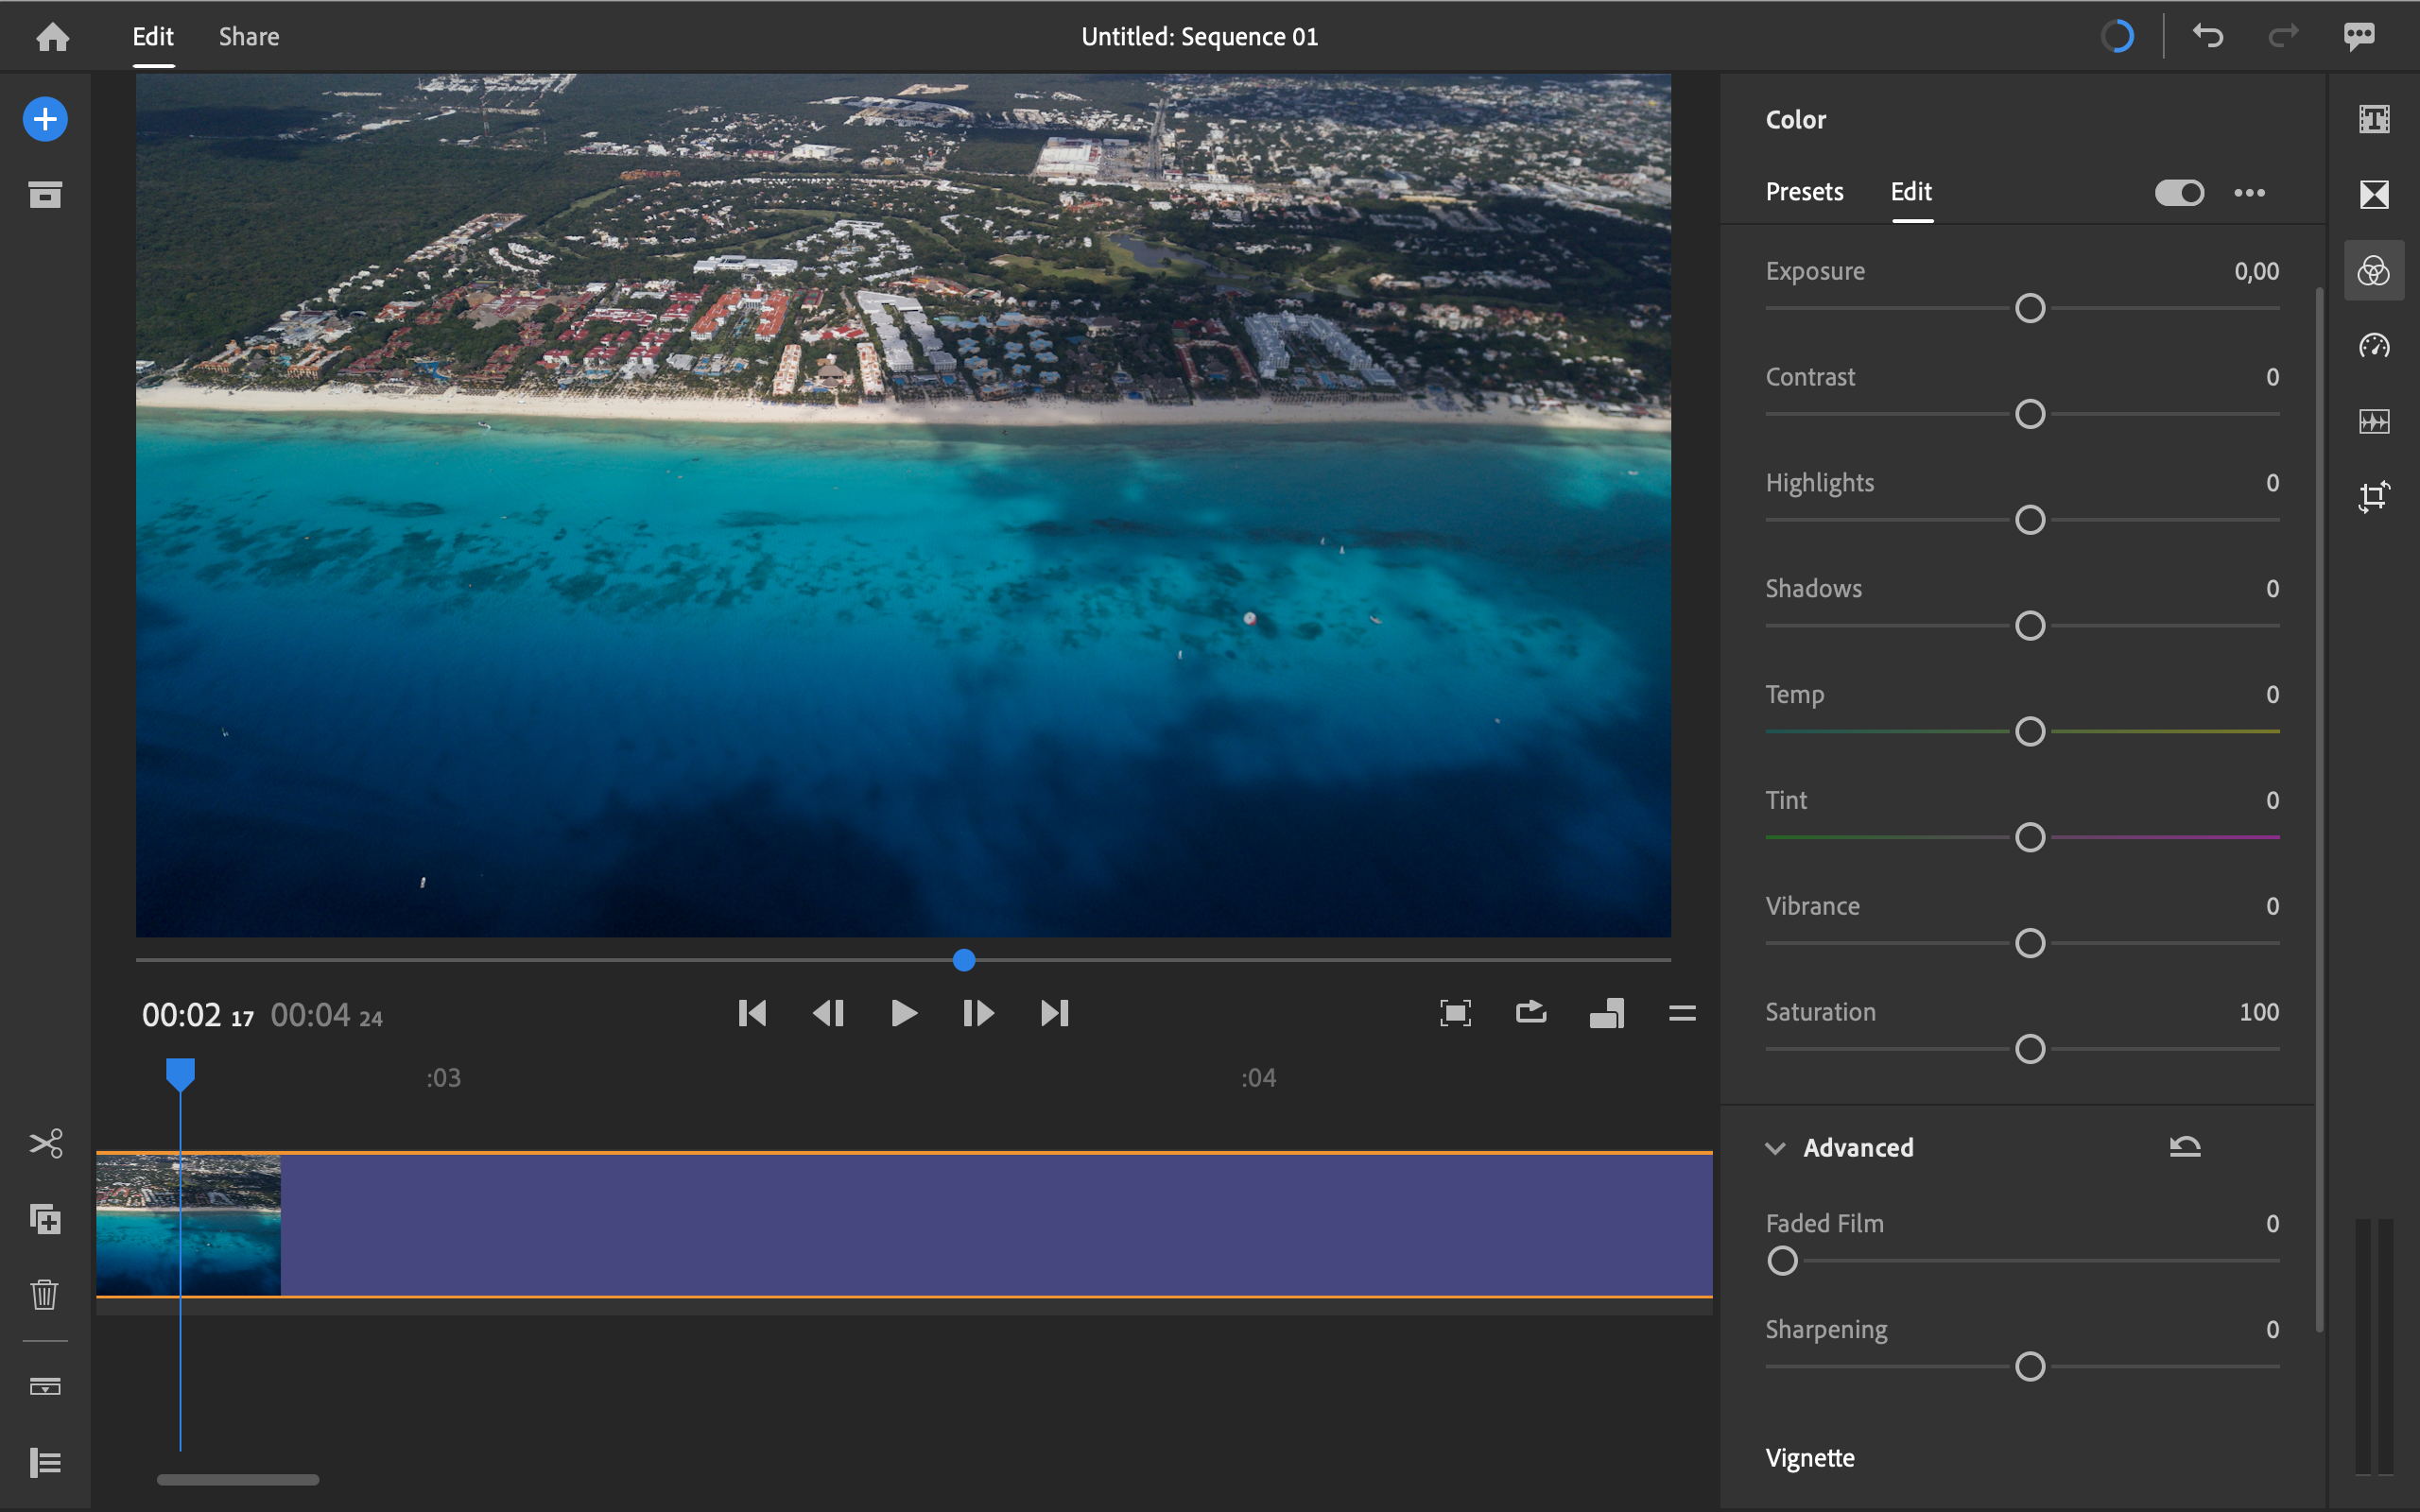Viewport: 2420px width, 1512px height.
Task: Delete the clip with the trash icon
Action: 45,1294
